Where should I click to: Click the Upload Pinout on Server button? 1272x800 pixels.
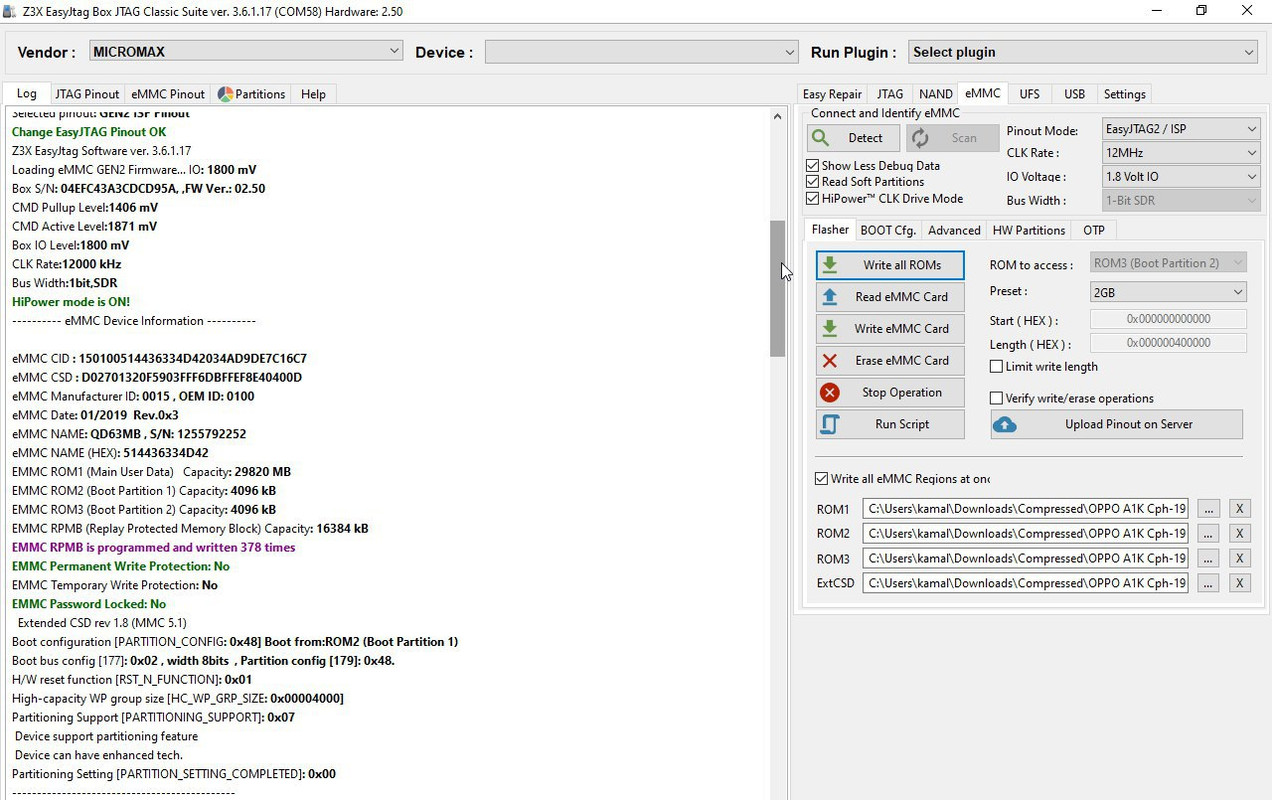(x=1117, y=425)
